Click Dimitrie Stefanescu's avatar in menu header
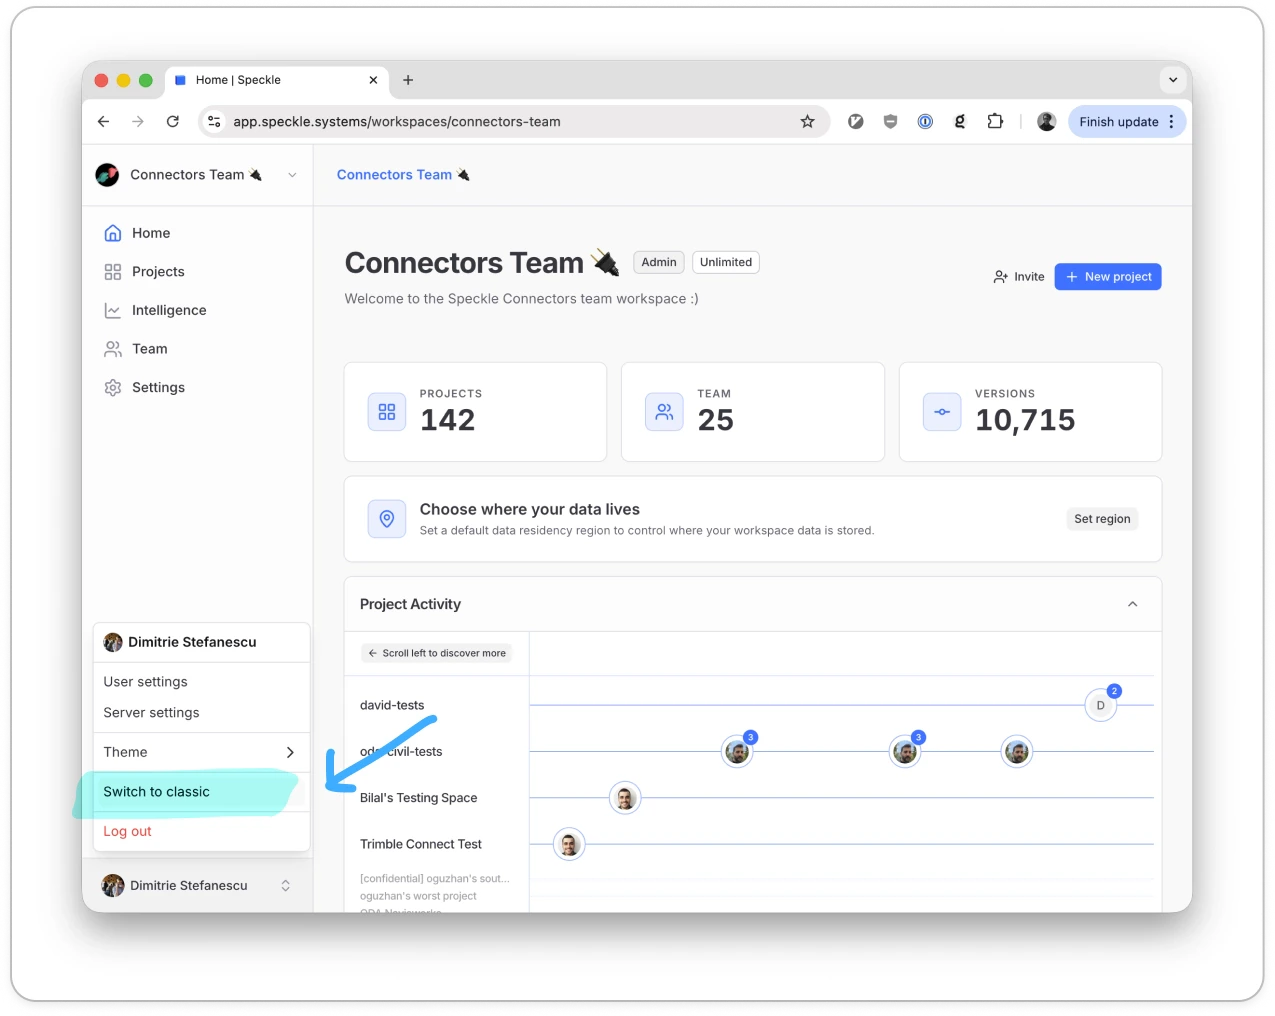 point(113,642)
